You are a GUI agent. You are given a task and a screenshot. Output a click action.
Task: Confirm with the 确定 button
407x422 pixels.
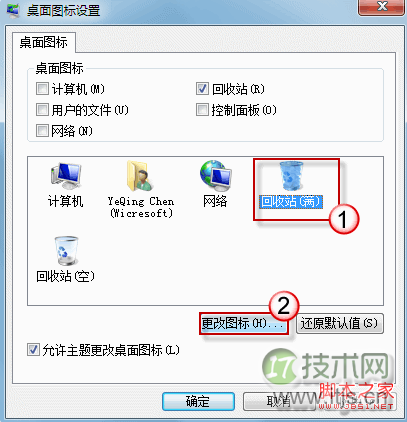click(x=198, y=401)
